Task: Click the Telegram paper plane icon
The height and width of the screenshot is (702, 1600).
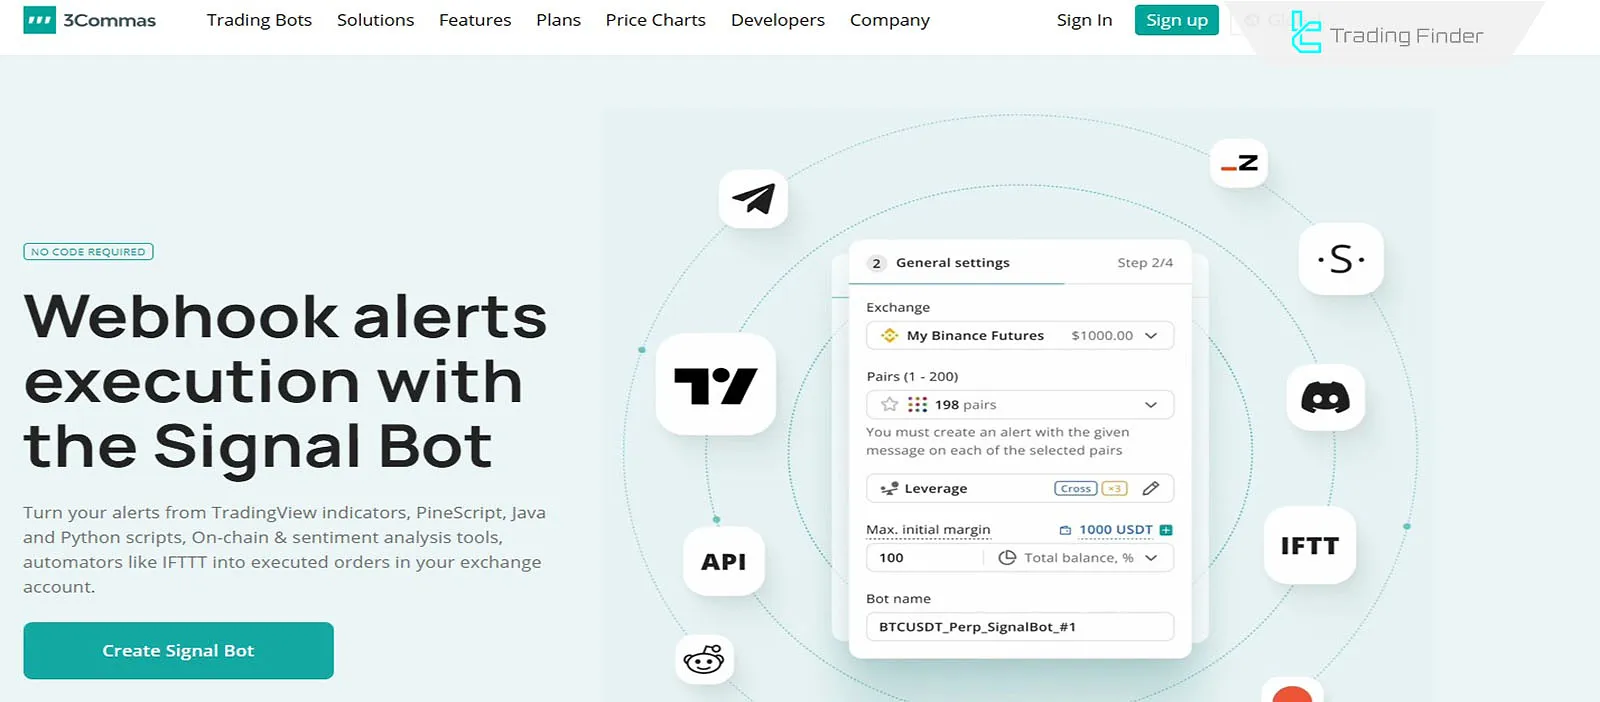Action: (753, 198)
